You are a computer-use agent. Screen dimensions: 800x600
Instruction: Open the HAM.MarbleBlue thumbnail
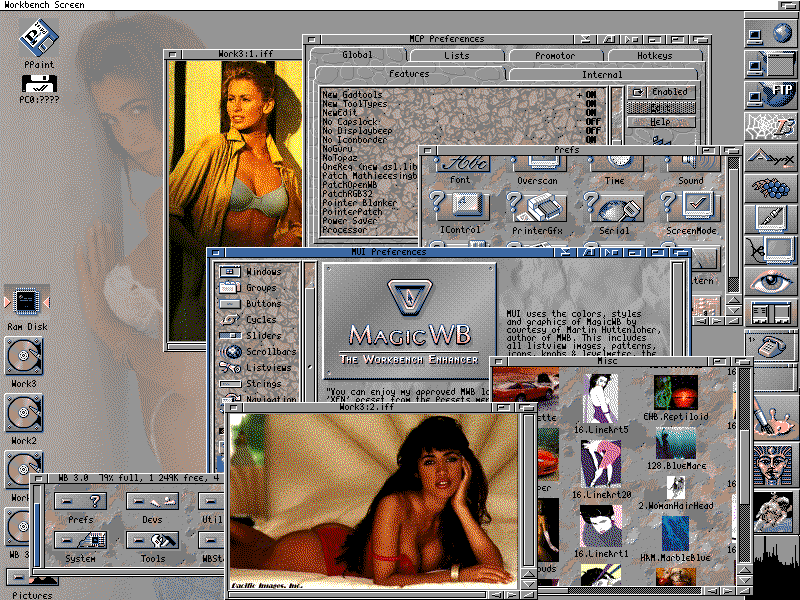675,534
